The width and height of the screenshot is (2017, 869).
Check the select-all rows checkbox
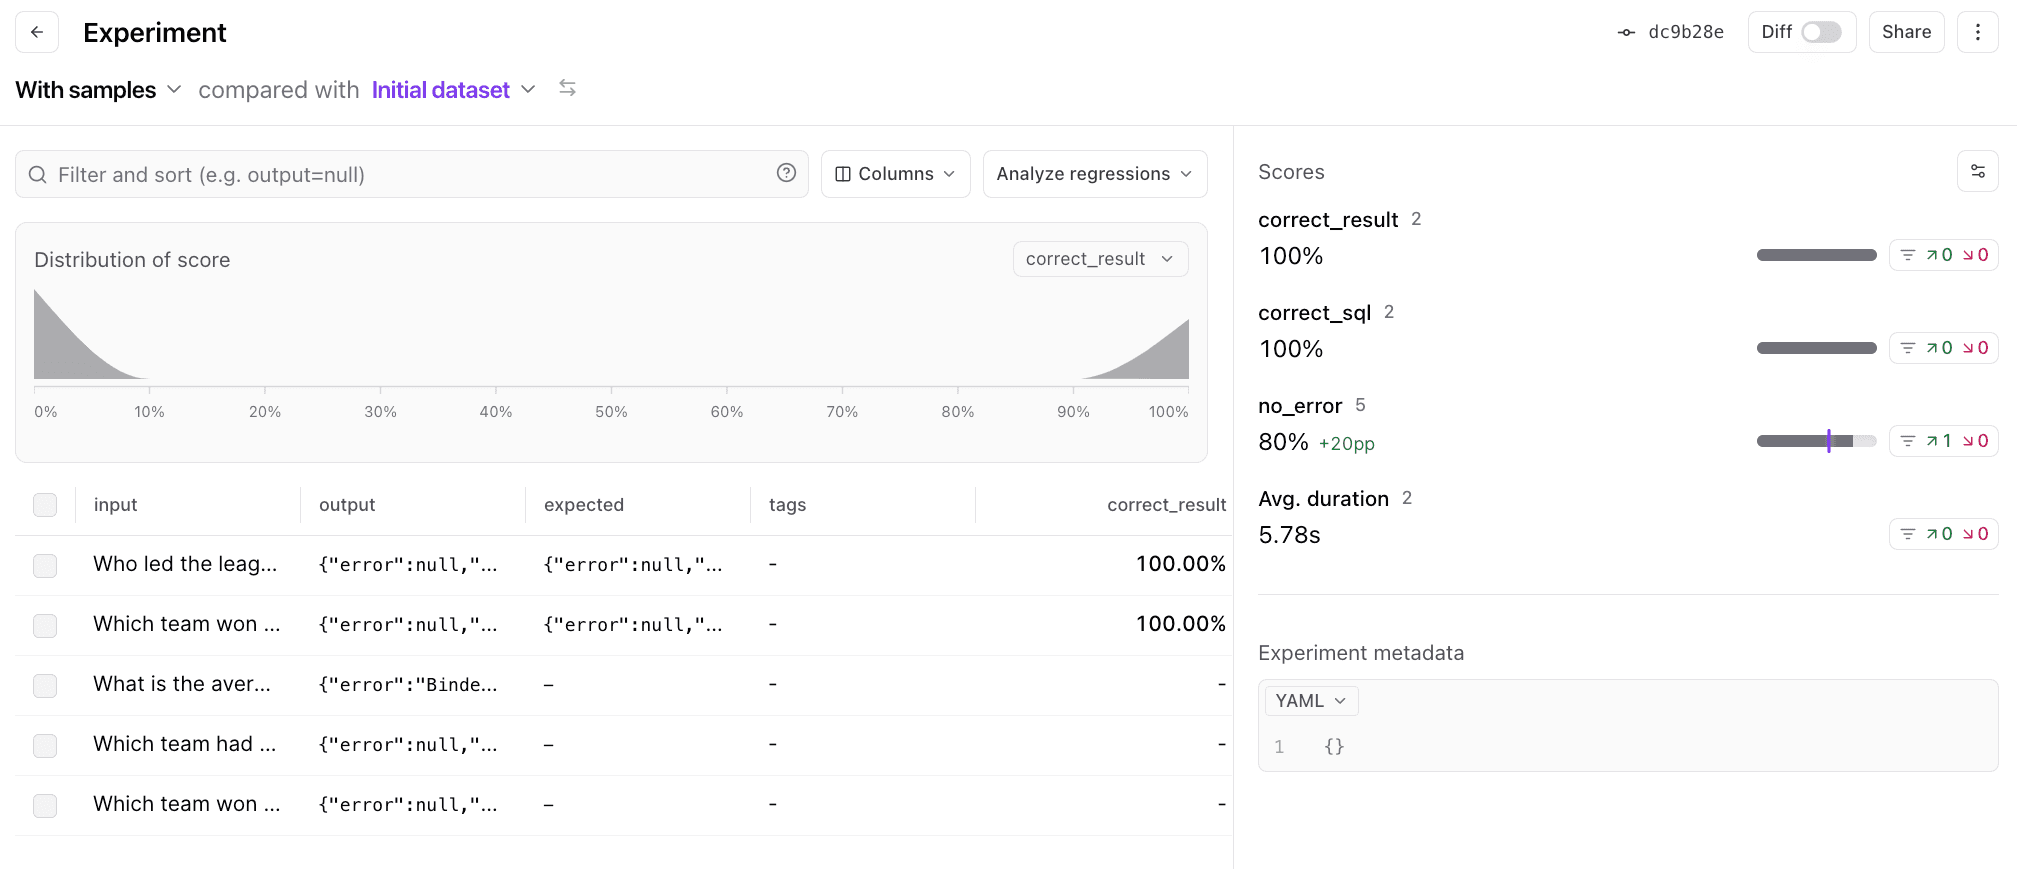pos(45,505)
